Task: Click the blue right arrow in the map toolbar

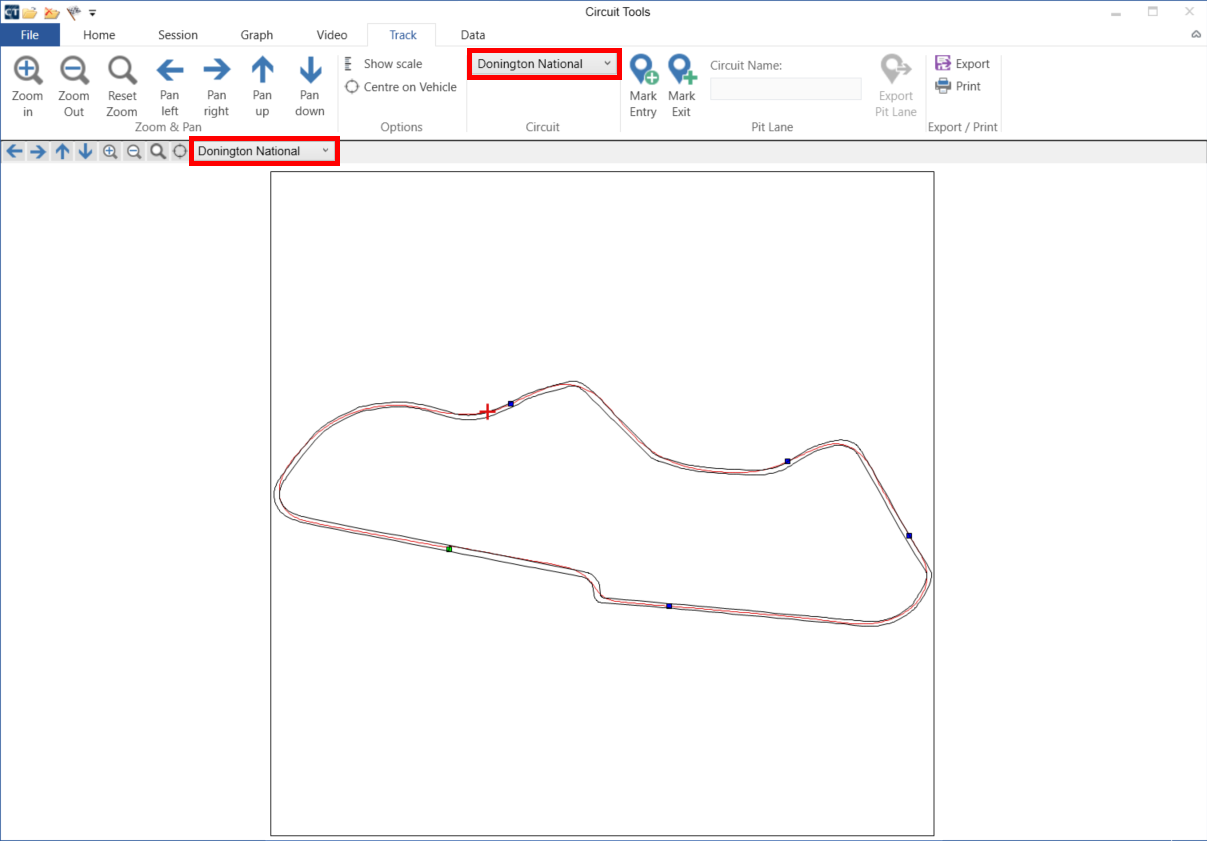Action: pos(38,151)
